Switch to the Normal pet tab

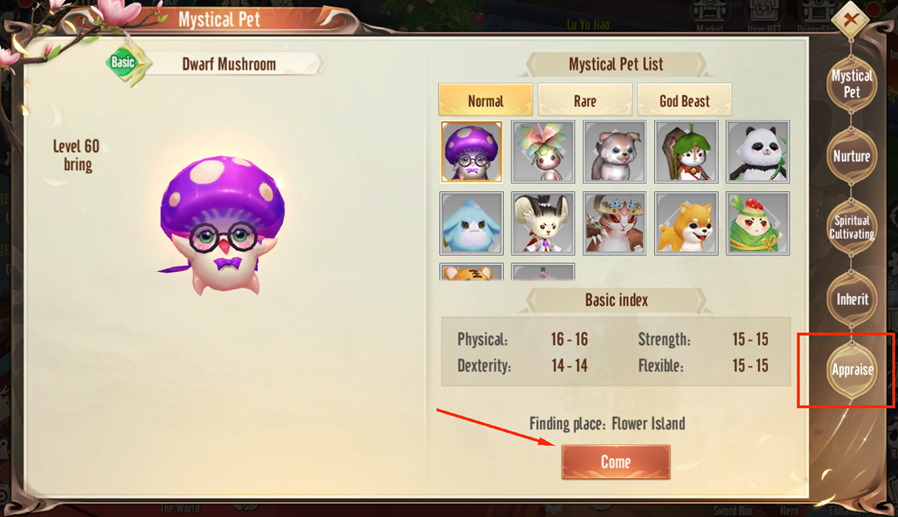(x=486, y=100)
